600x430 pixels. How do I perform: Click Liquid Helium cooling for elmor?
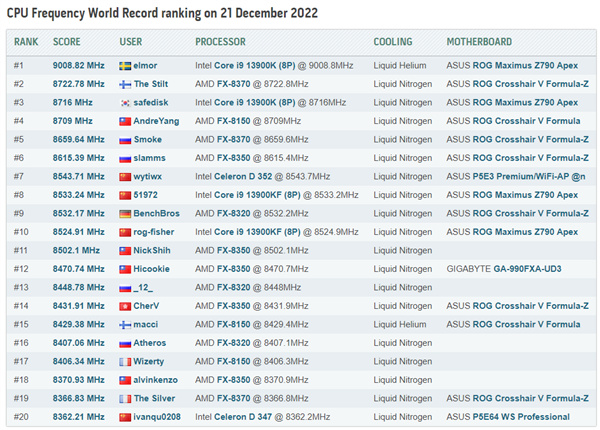(400, 65)
